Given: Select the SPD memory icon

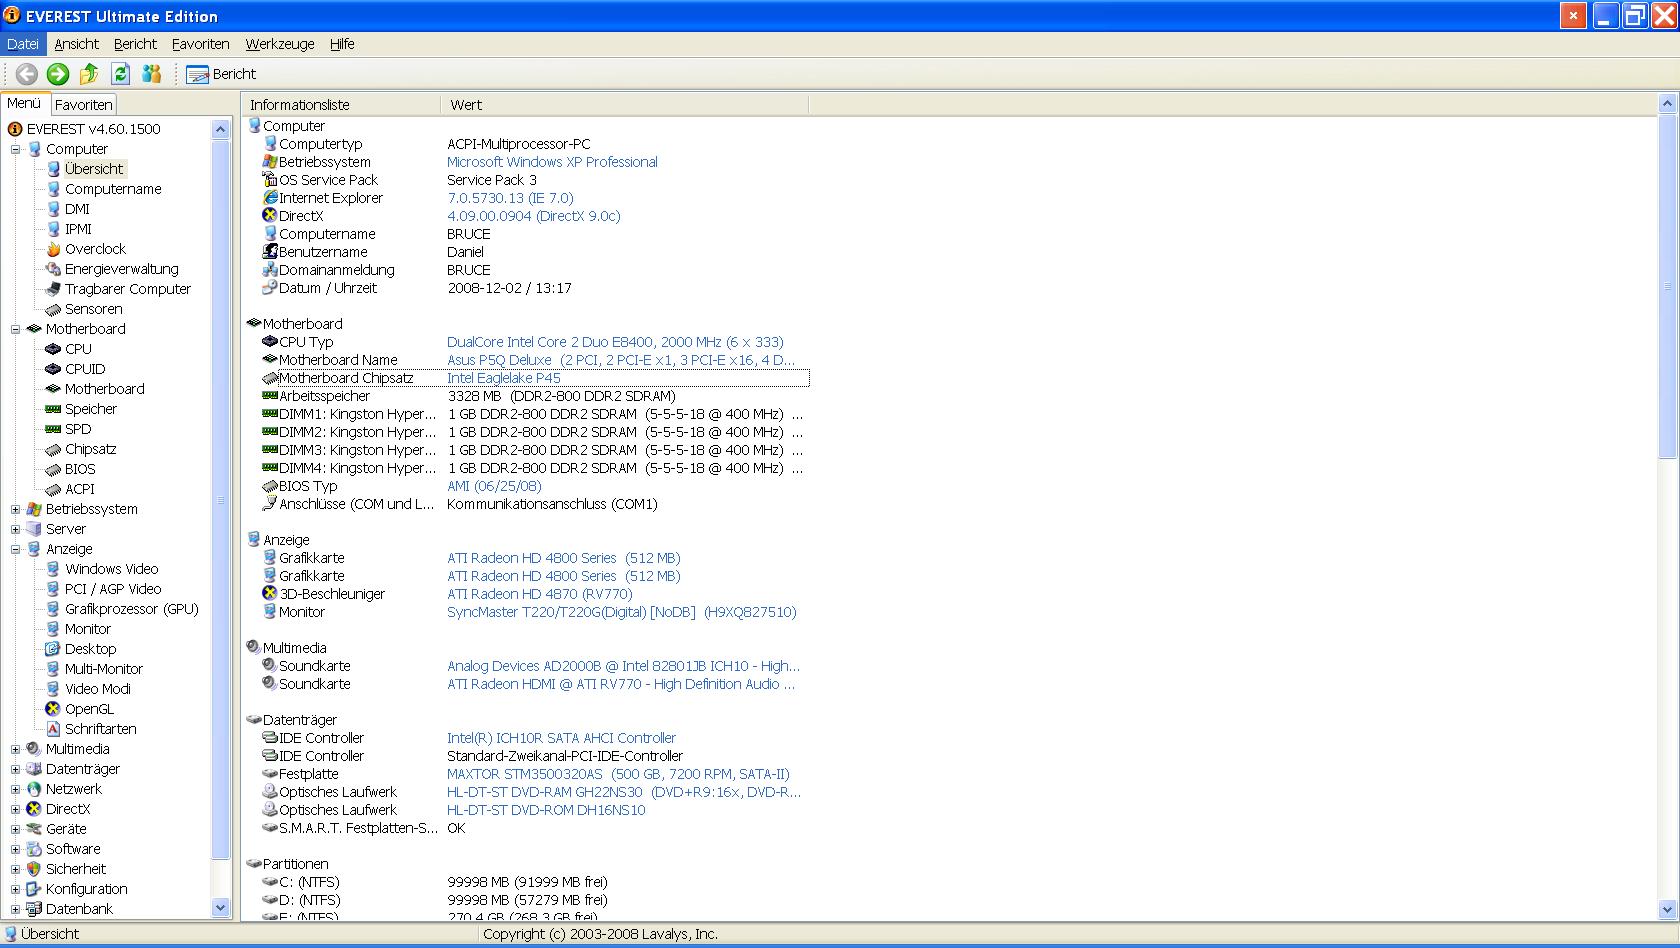Looking at the screenshot, I should pos(53,429).
